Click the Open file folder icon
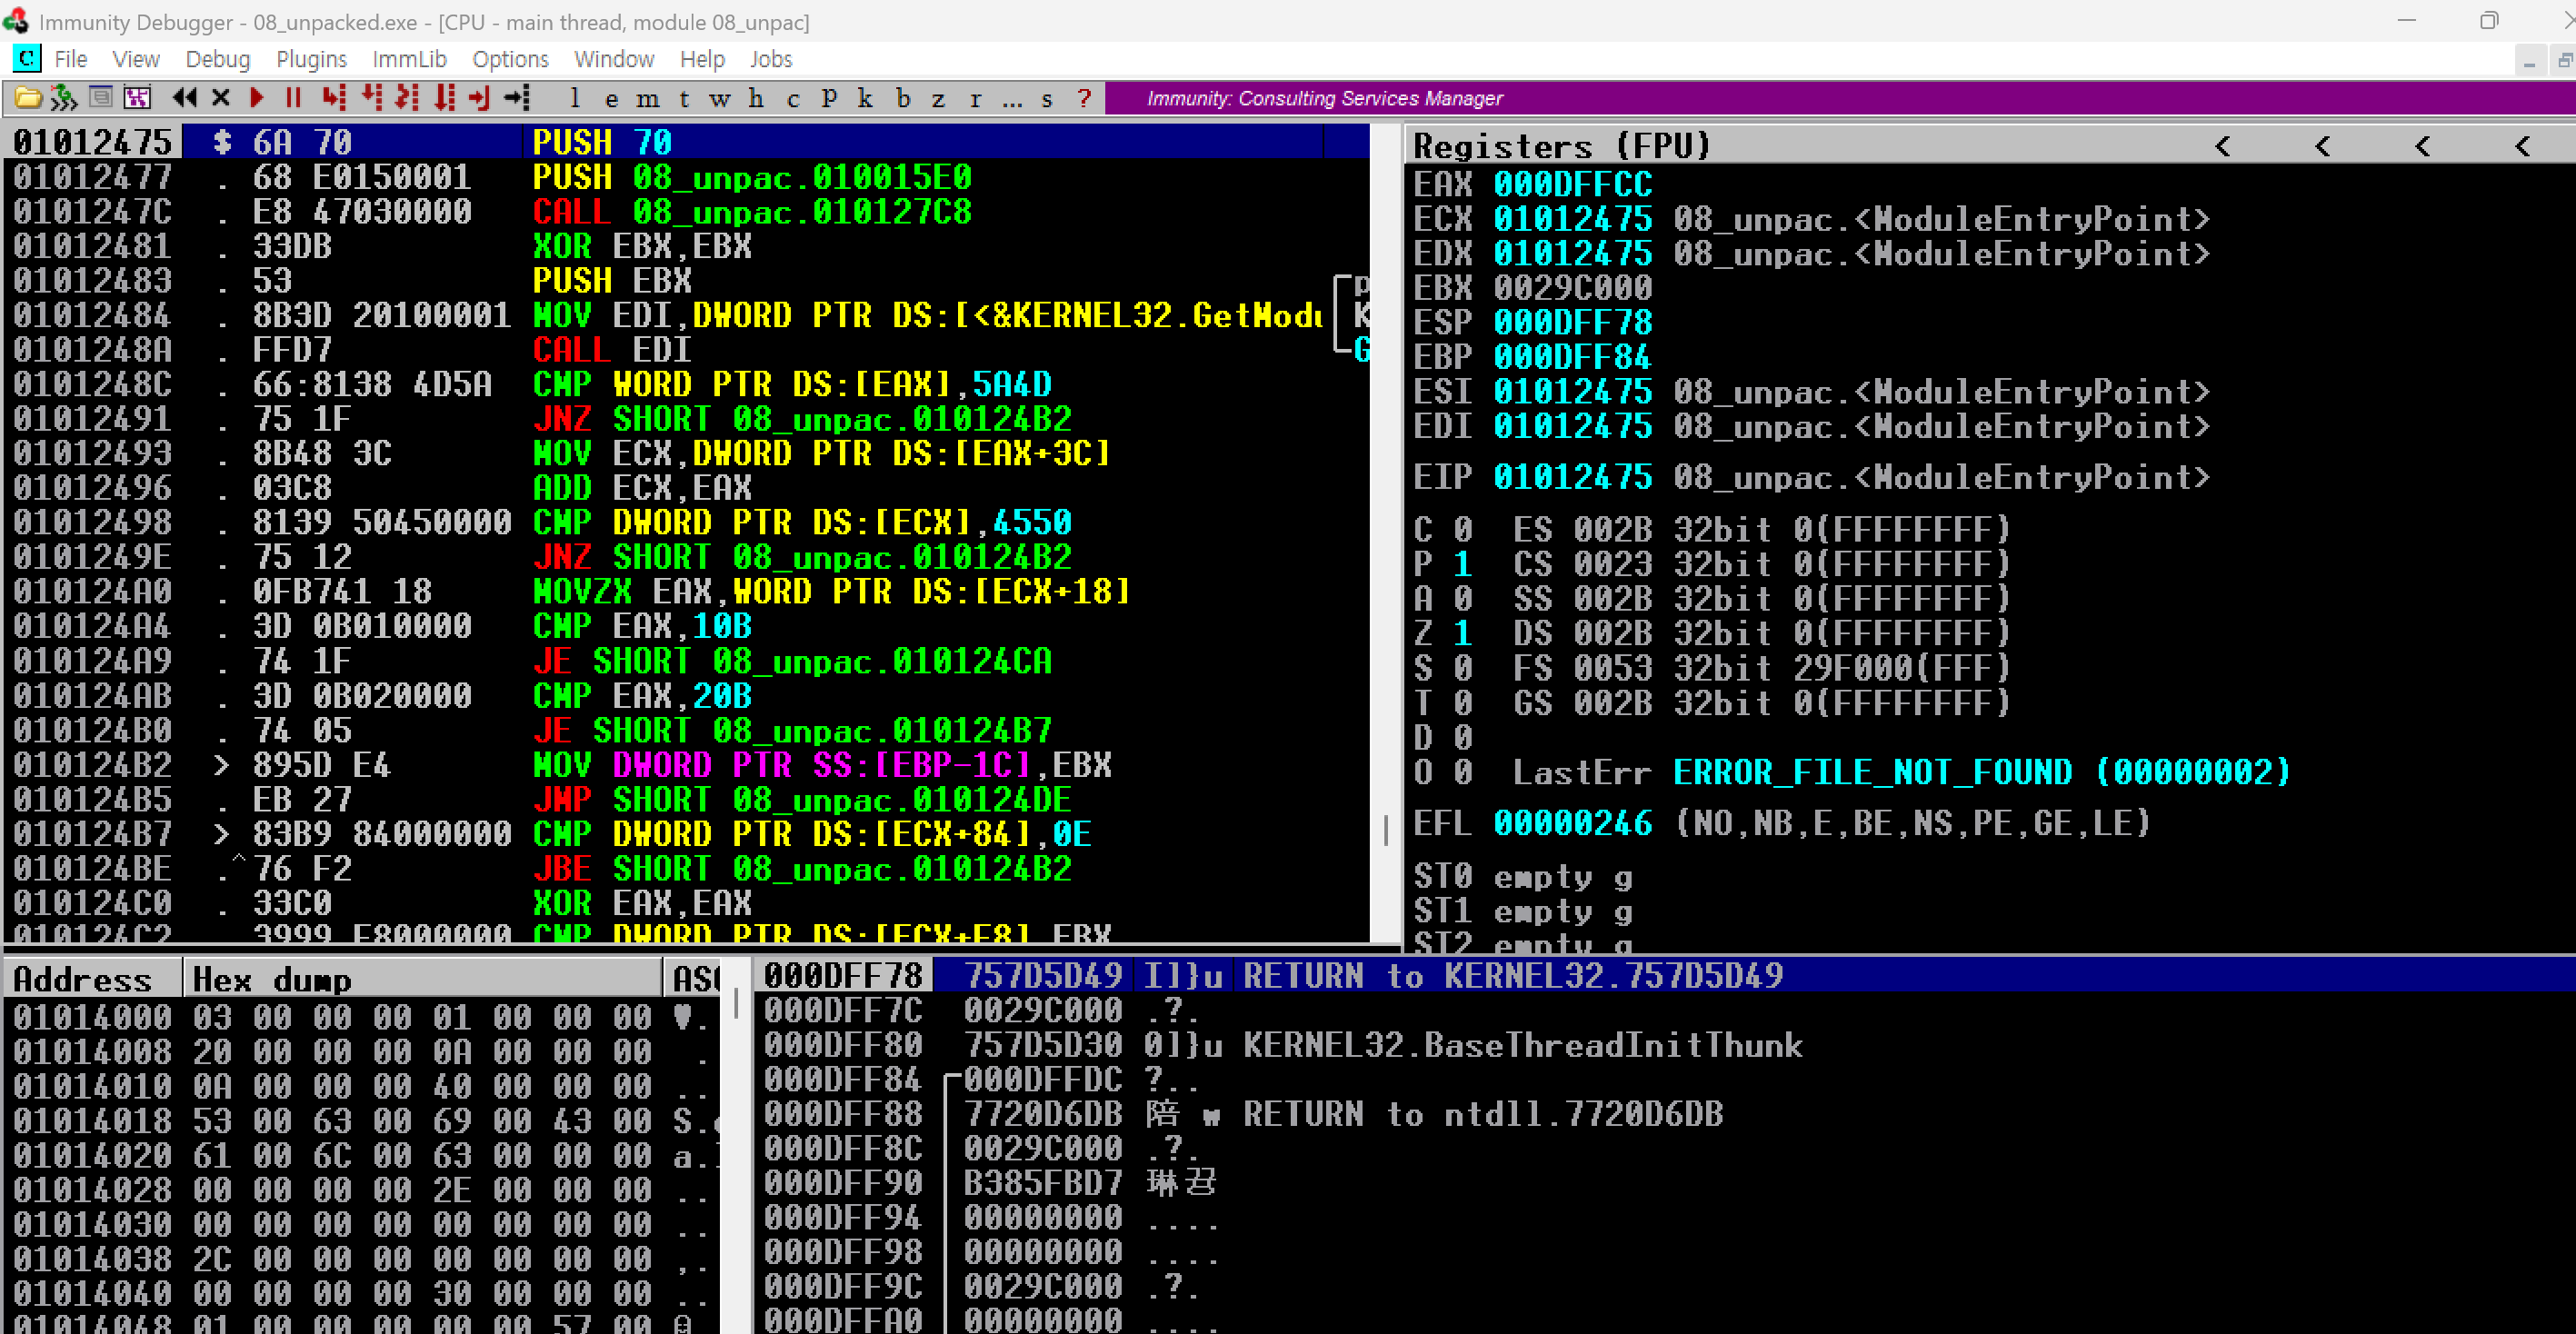The image size is (2576, 1334). point(28,98)
